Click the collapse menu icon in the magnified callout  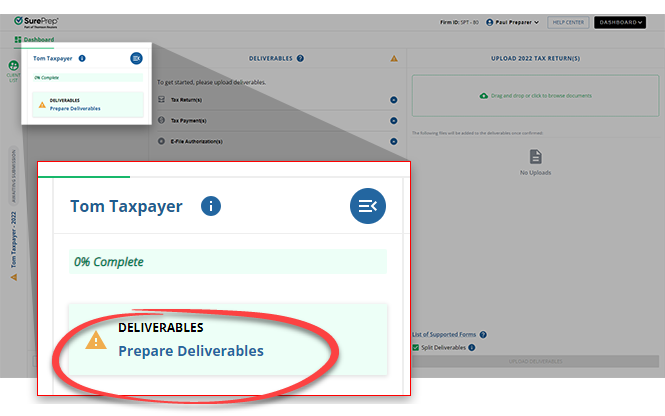coord(368,206)
